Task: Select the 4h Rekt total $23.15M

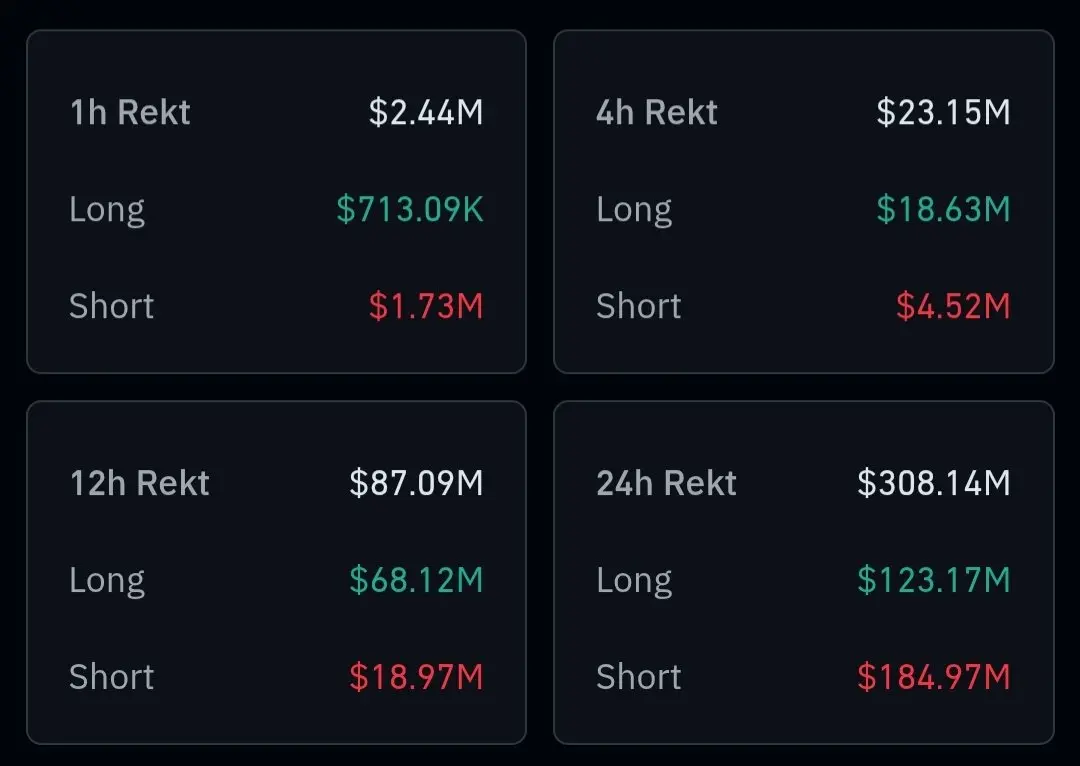Action: pyautogui.click(x=944, y=112)
